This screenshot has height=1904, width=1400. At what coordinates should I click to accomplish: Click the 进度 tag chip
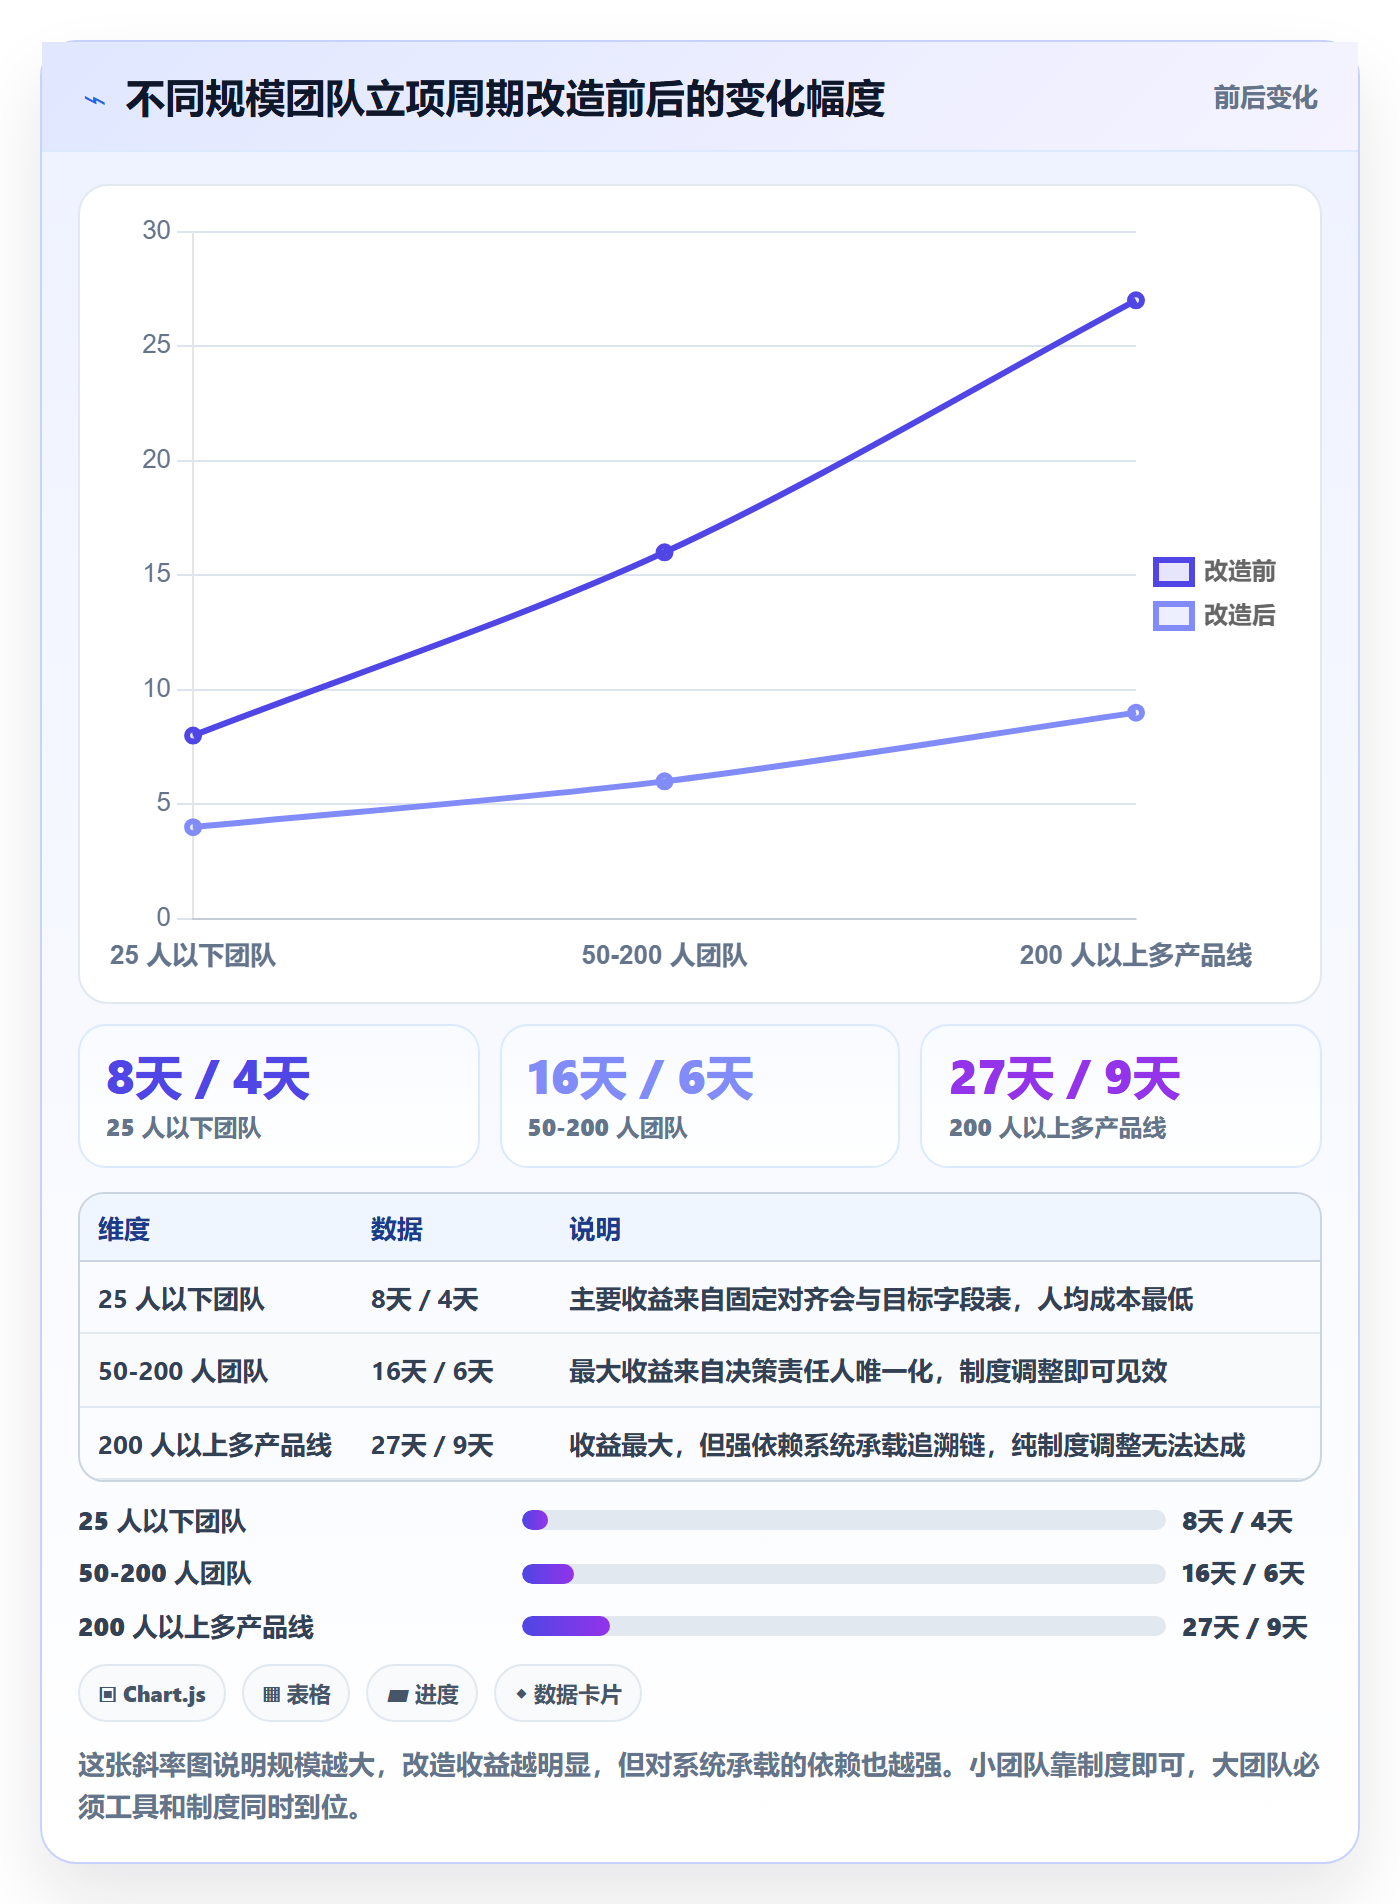422,1694
